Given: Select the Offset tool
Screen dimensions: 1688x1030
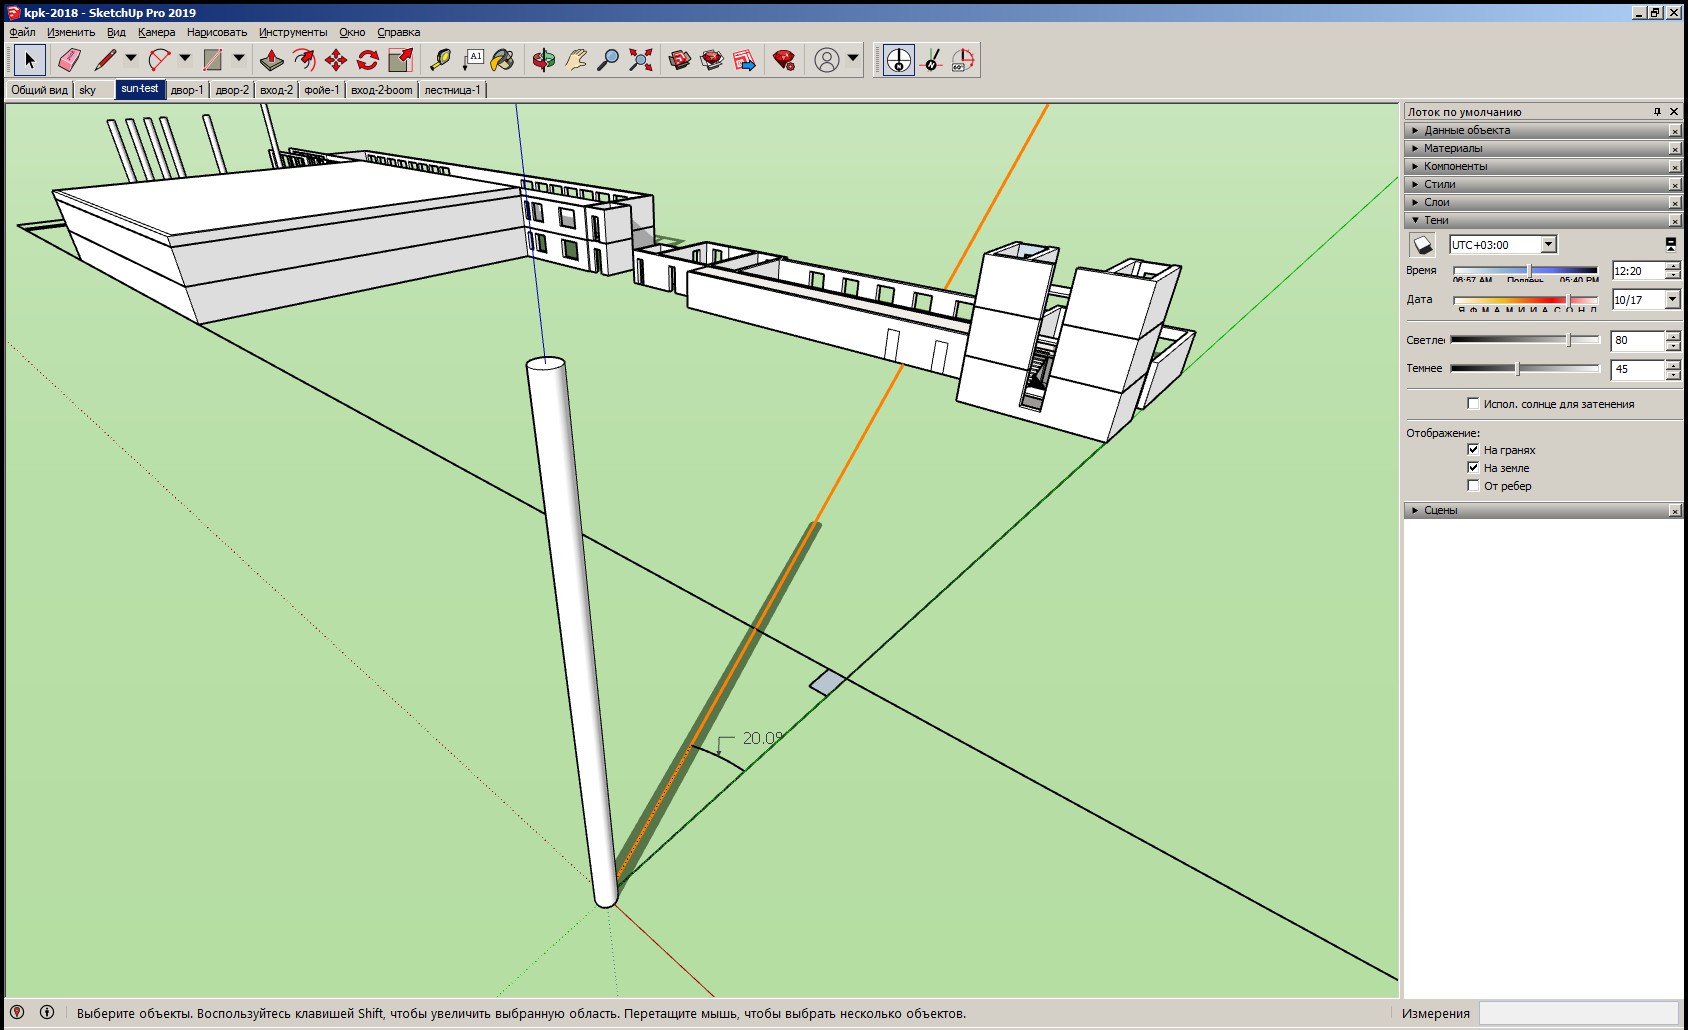Looking at the screenshot, I should tap(303, 60).
